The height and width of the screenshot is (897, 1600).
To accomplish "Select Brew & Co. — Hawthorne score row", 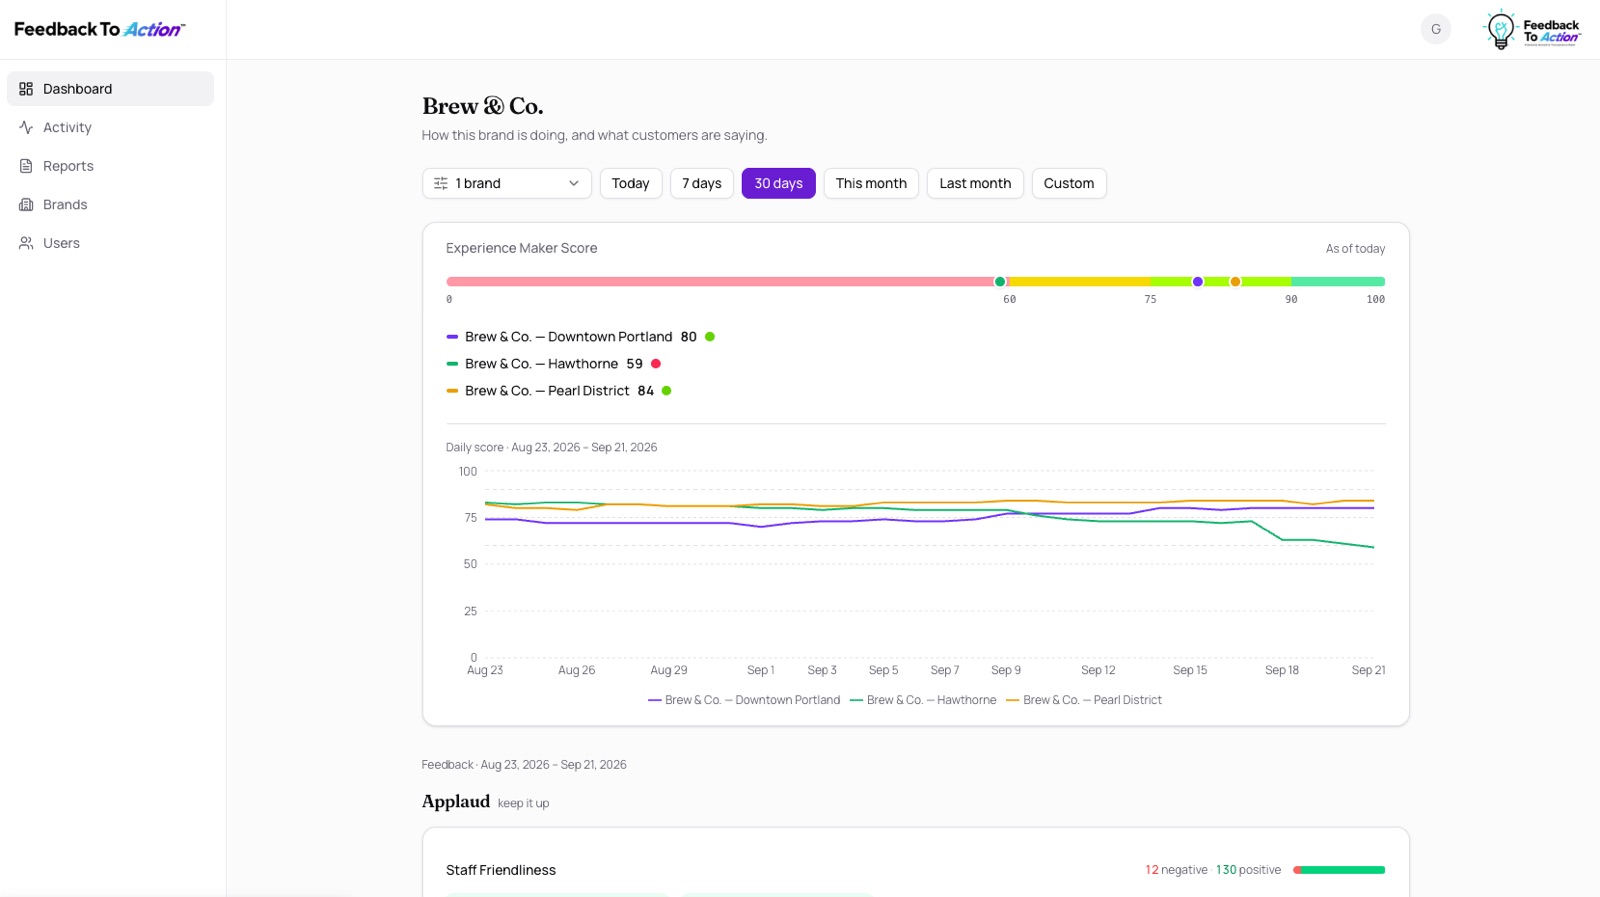I will coord(553,364).
